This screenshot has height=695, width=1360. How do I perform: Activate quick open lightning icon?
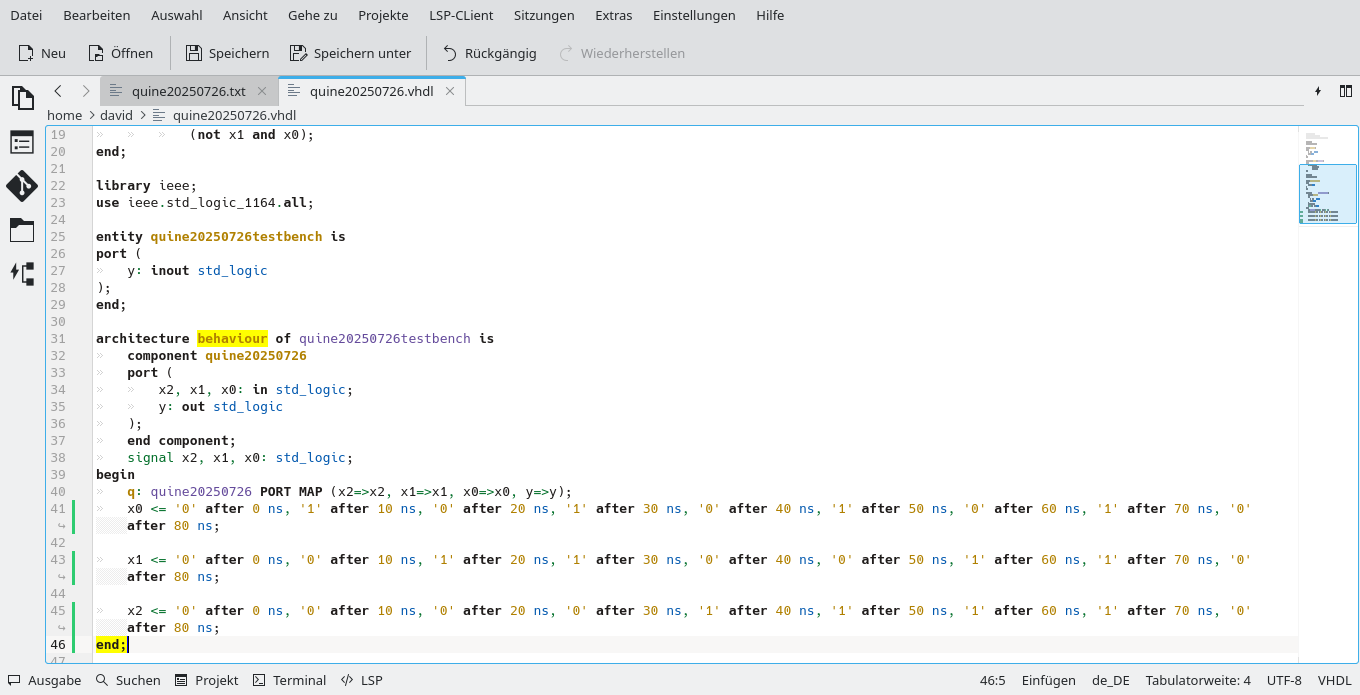[x=1317, y=91]
